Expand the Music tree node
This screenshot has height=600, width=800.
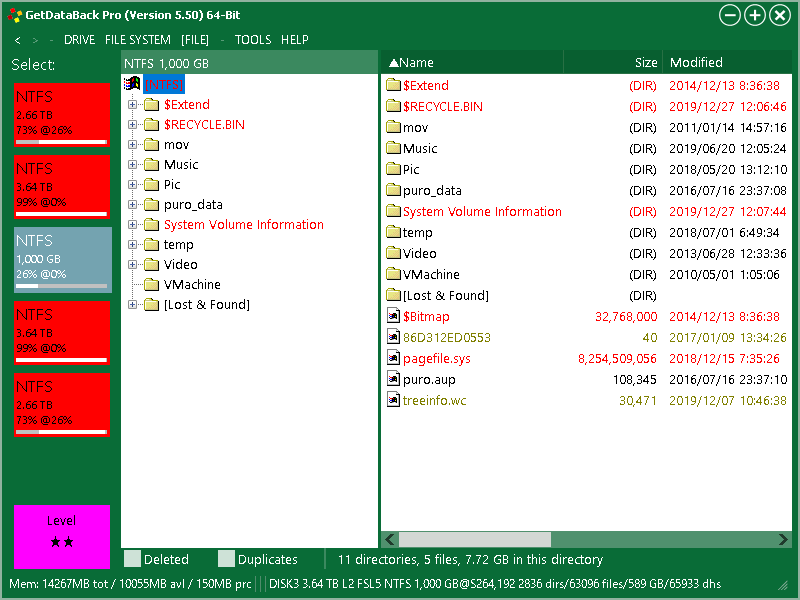click(133, 165)
